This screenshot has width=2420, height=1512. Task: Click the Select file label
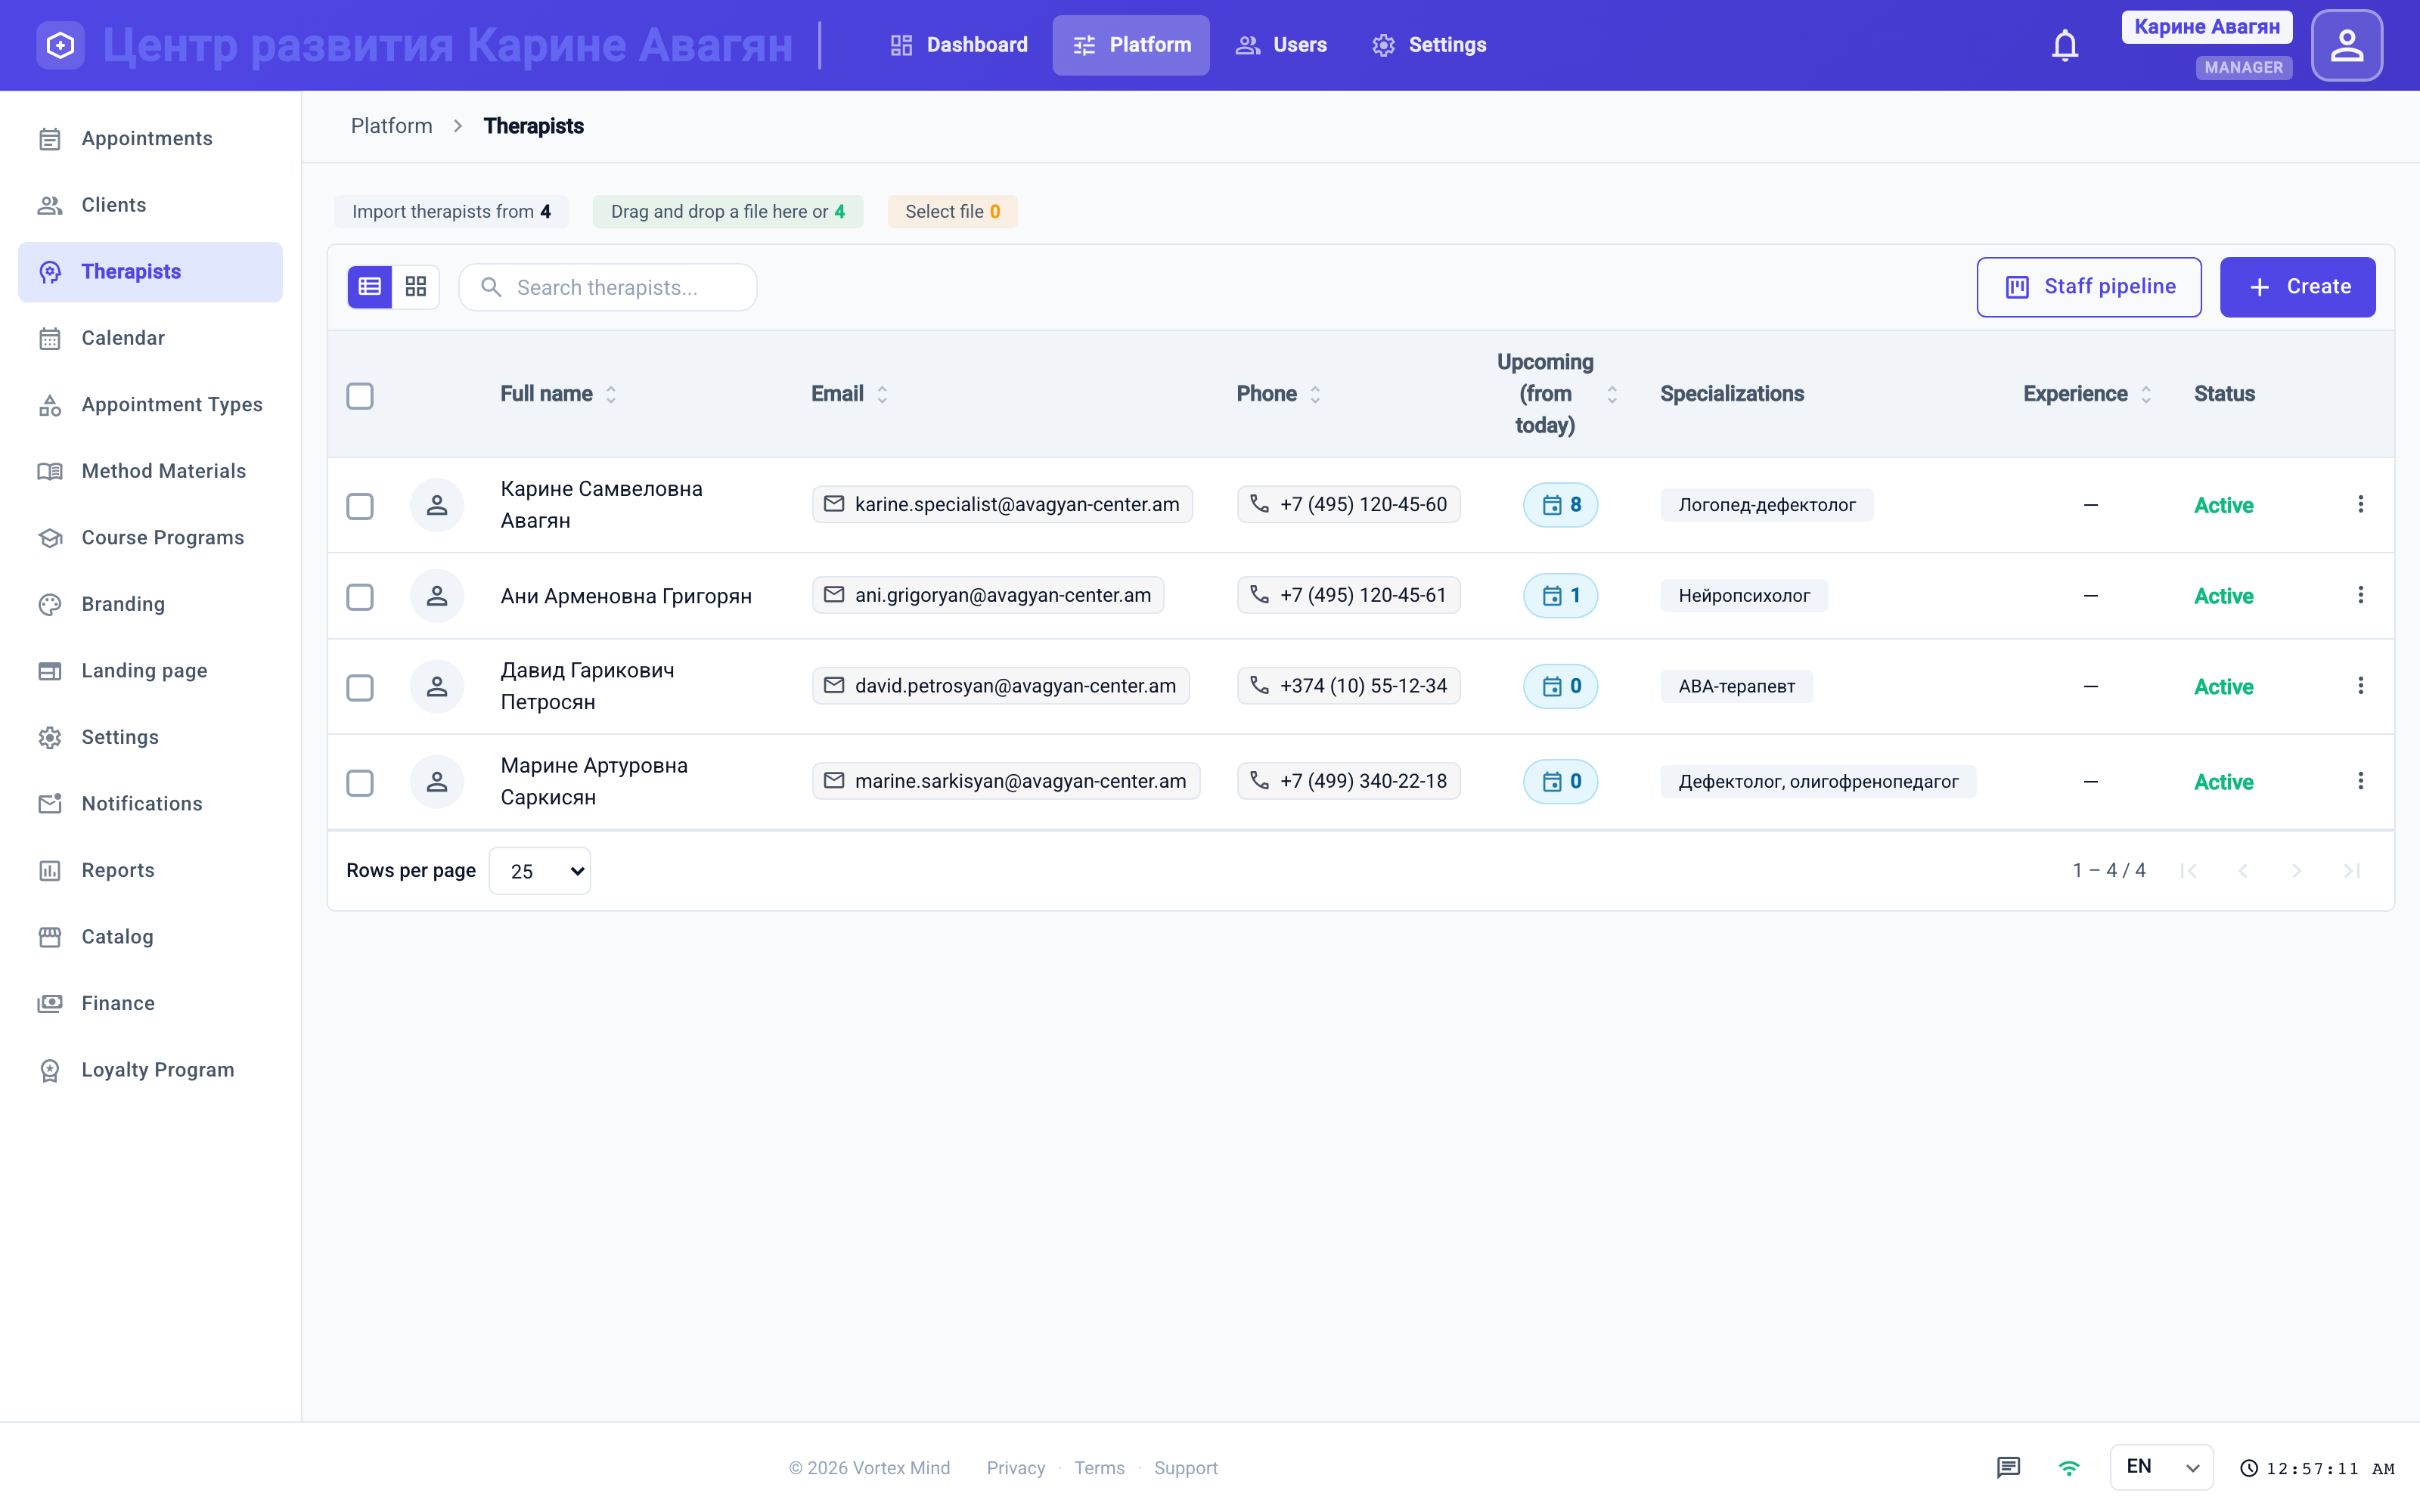tap(952, 212)
